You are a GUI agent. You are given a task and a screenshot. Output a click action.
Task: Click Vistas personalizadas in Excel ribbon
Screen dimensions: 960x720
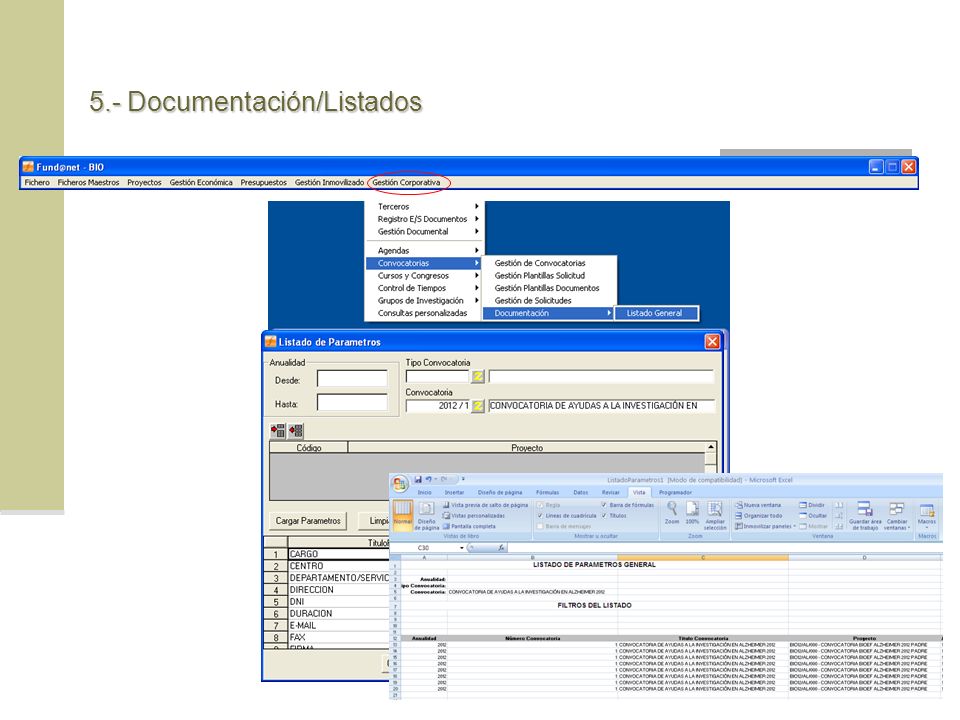point(474,516)
